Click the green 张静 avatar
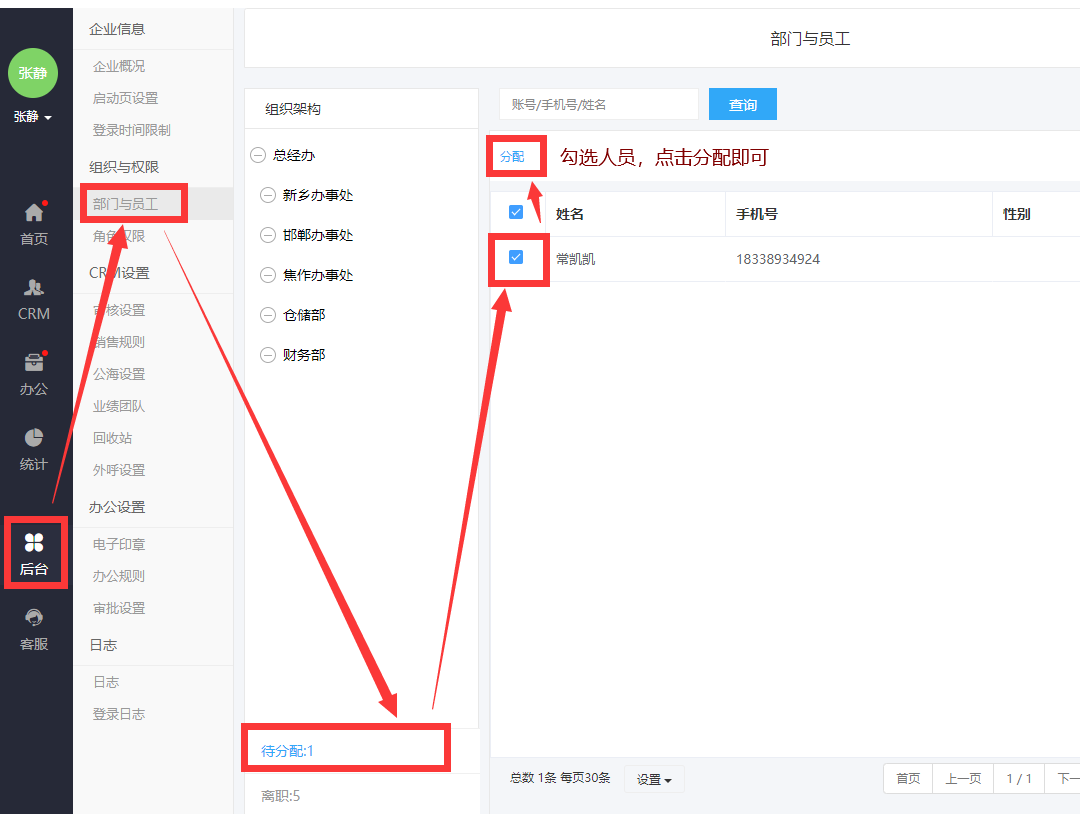Image resolution: width=1080 pixels, height=814 pixels. click(32, 73)
